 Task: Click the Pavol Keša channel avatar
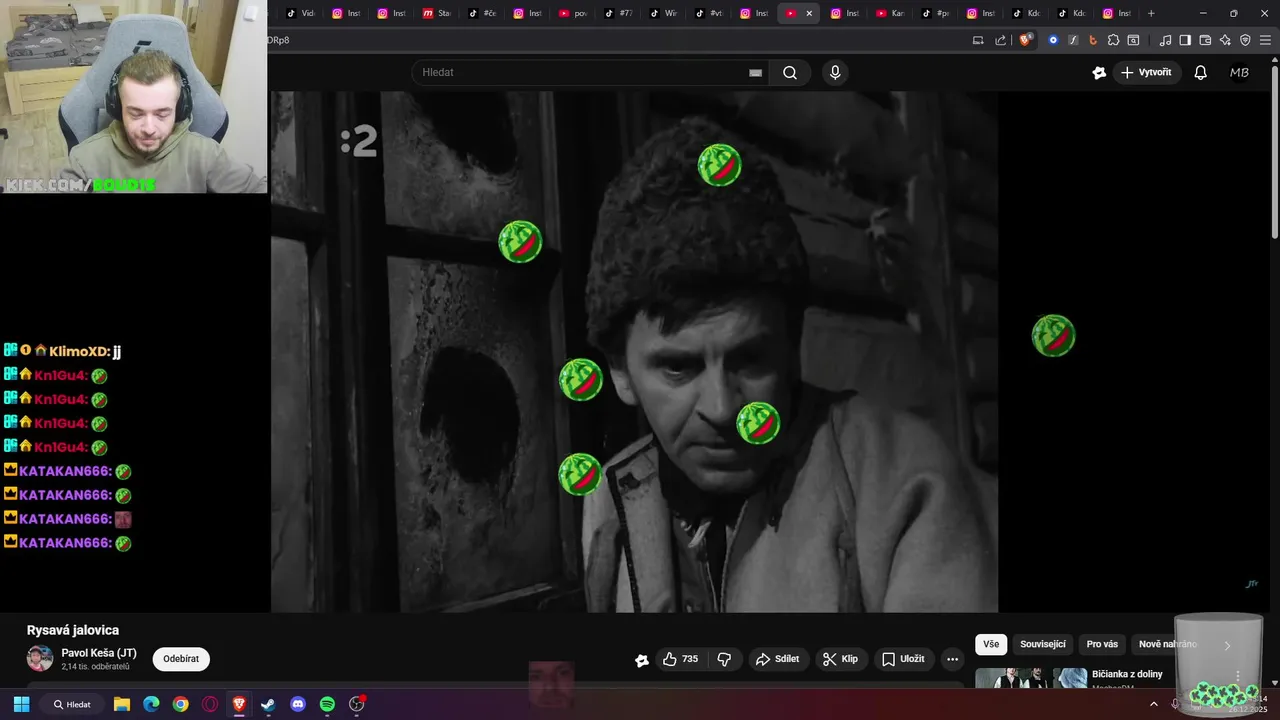coord(39,658)
